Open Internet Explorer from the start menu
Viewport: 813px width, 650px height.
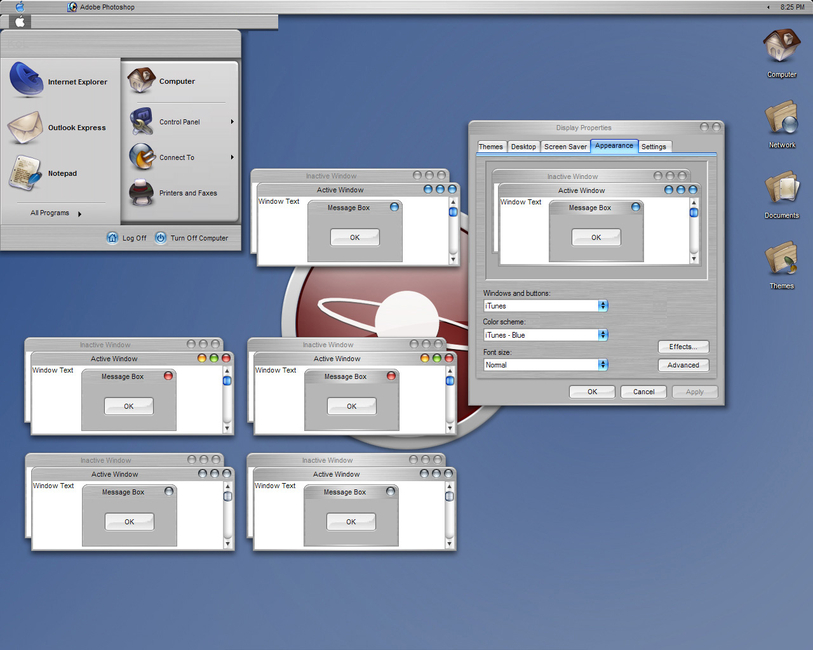(58, 81)
